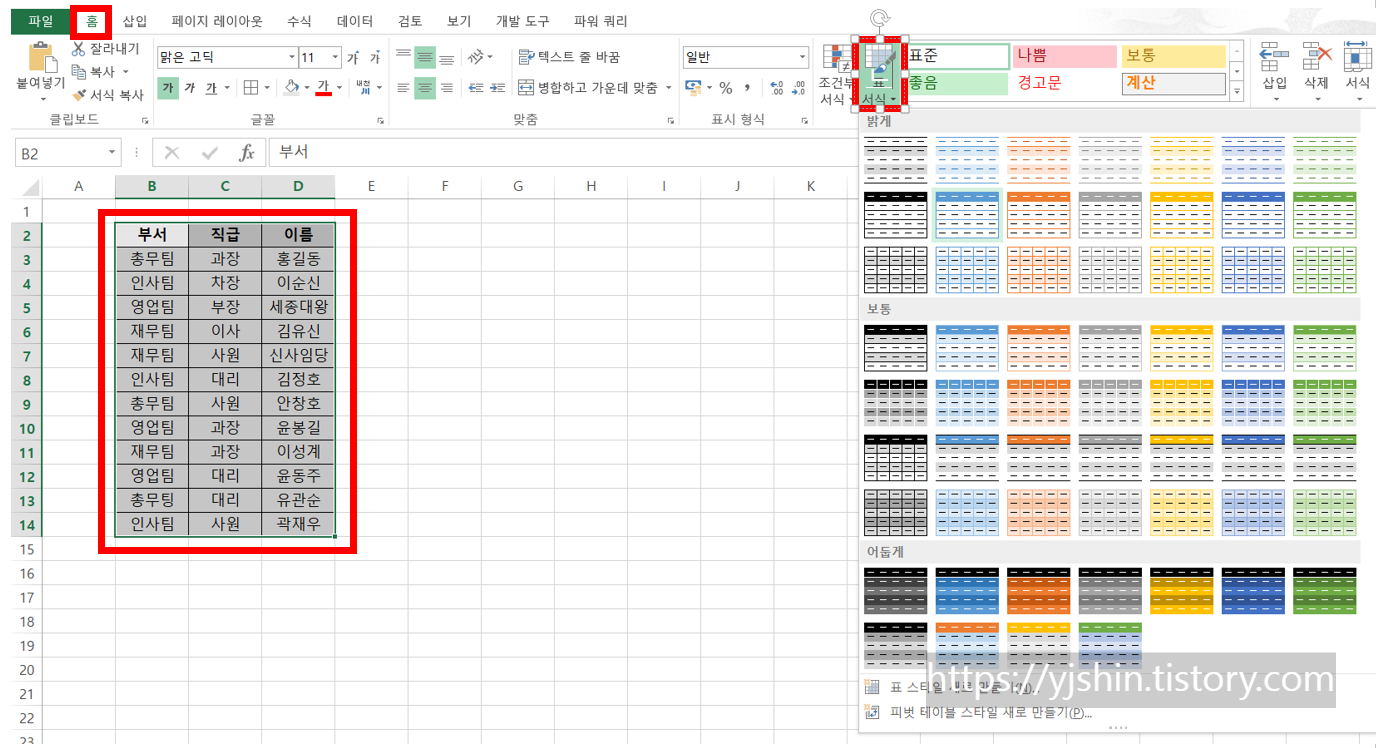This screenshot has width=1376, height=748.
Task: Choose New PivotTable Style (피벗 테이블 스타일 새로 만들기)
Action: pos(990,713)
